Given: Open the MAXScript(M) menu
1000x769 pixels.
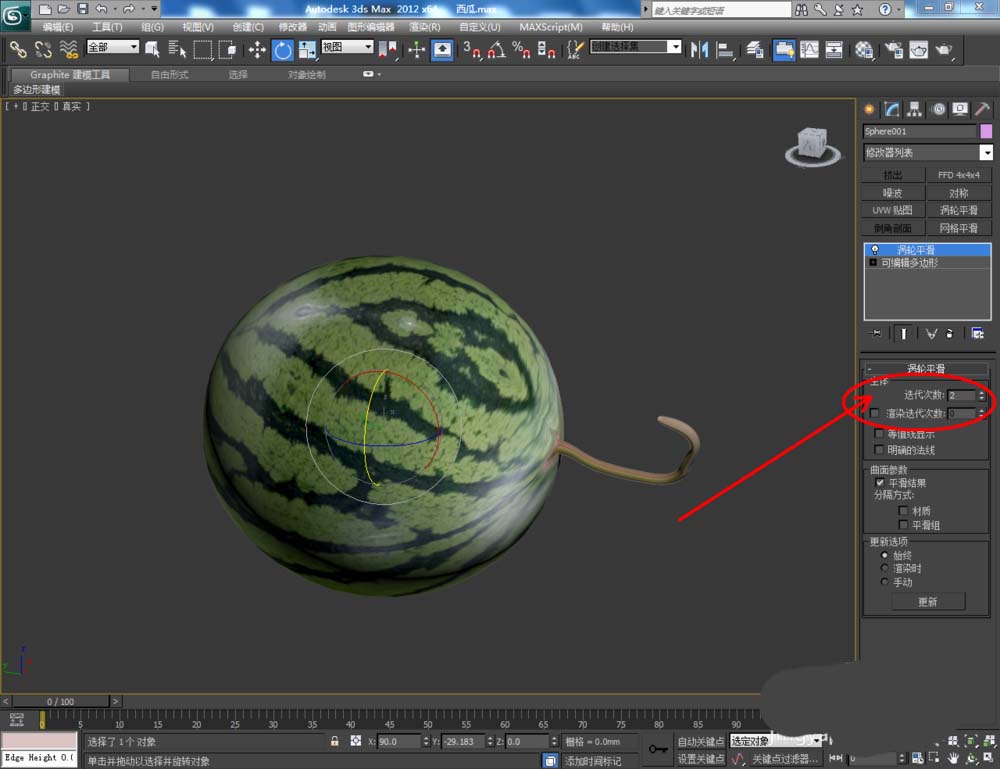Looking at the screenshot, I should (x=550, y=27).
